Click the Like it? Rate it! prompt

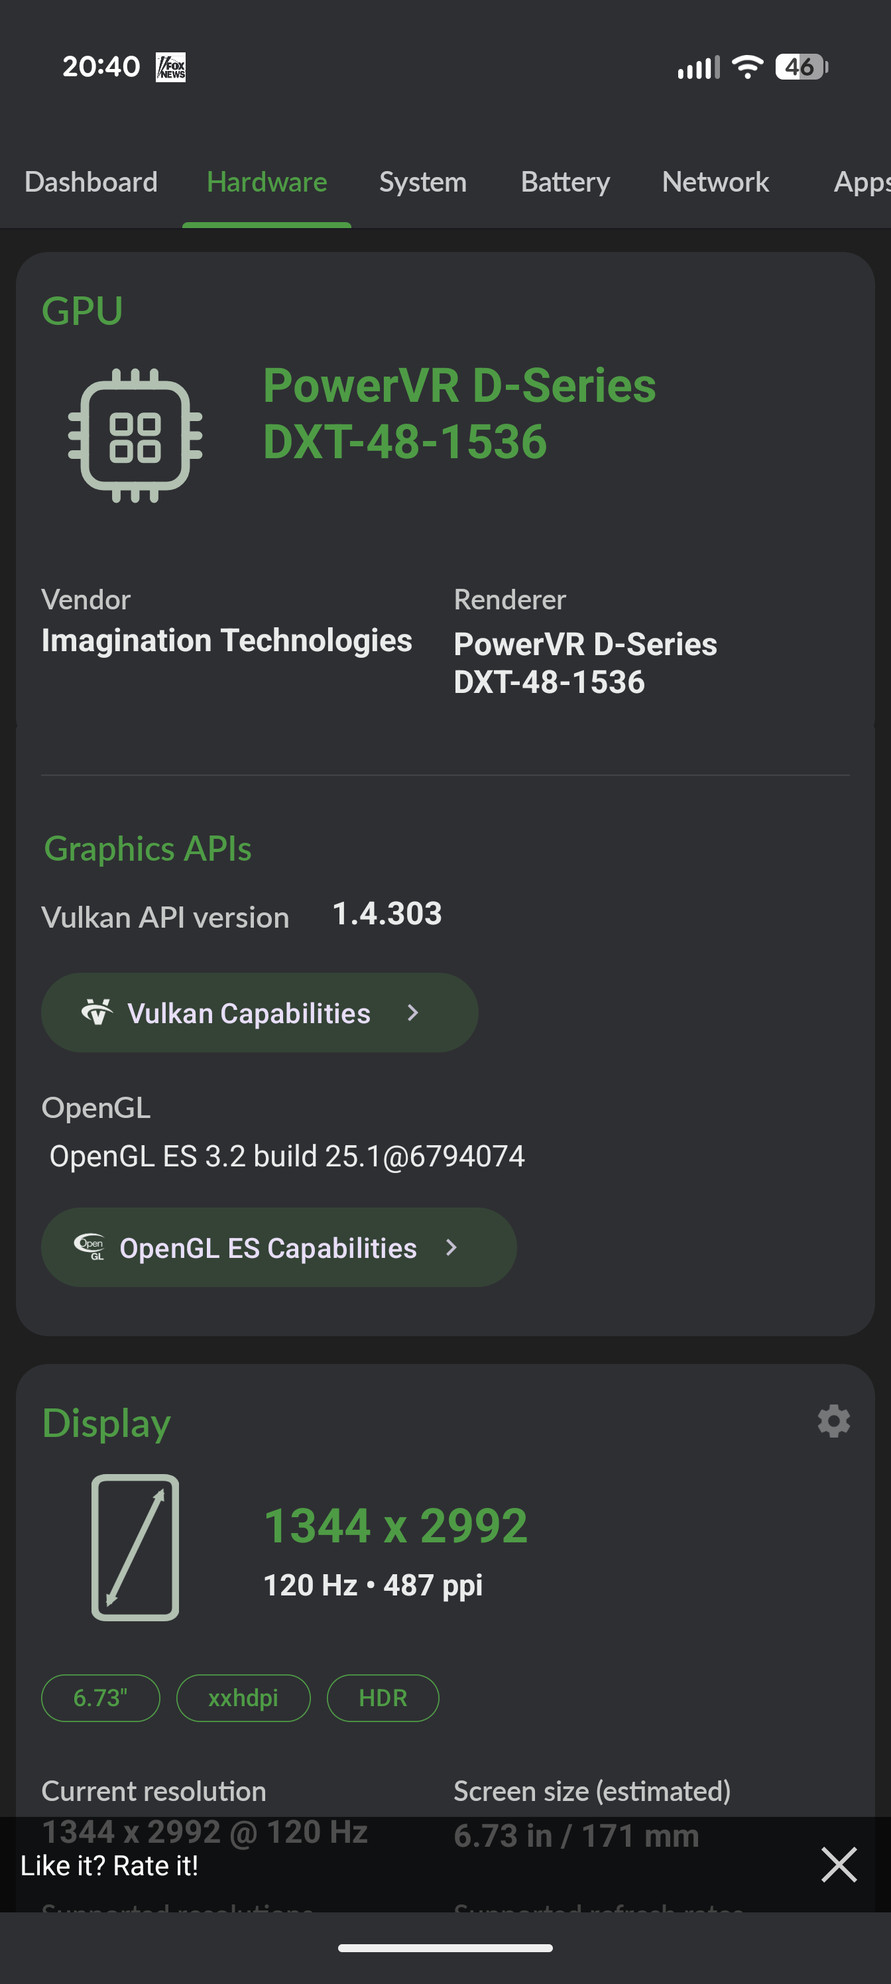coord(110,1864)
